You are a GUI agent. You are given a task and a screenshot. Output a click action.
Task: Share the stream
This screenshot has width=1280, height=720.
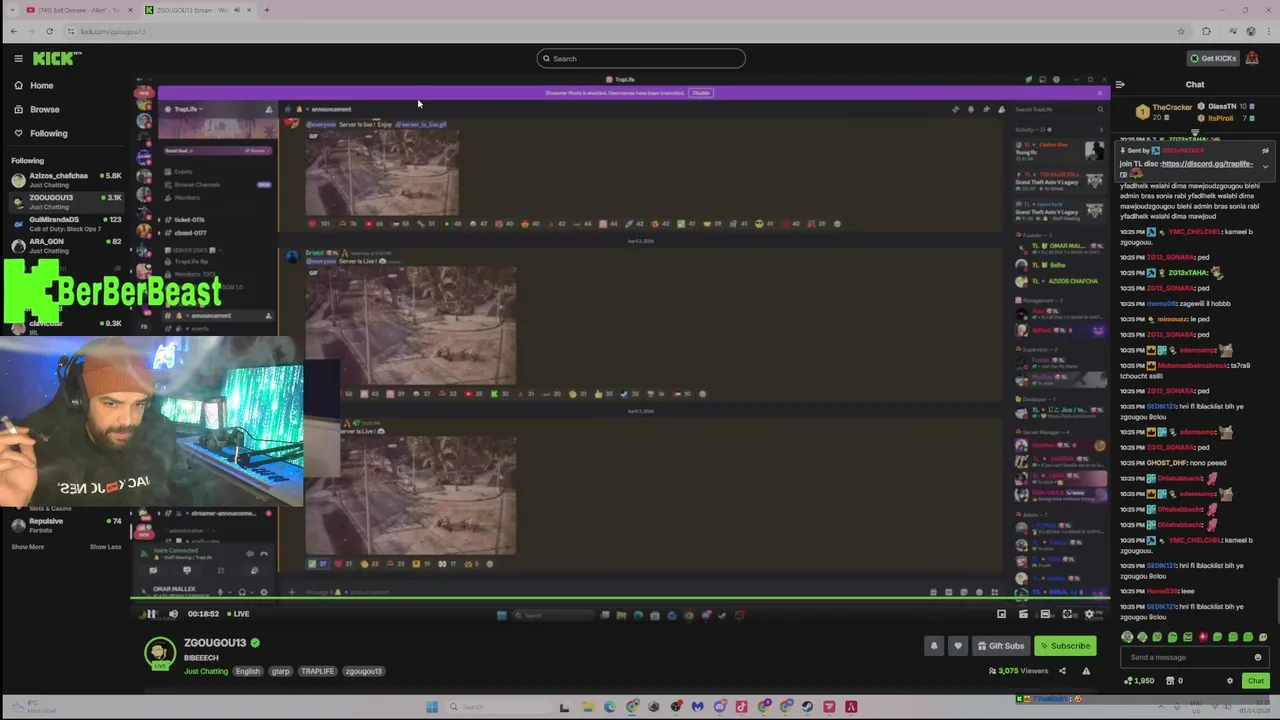point(1062,671)
